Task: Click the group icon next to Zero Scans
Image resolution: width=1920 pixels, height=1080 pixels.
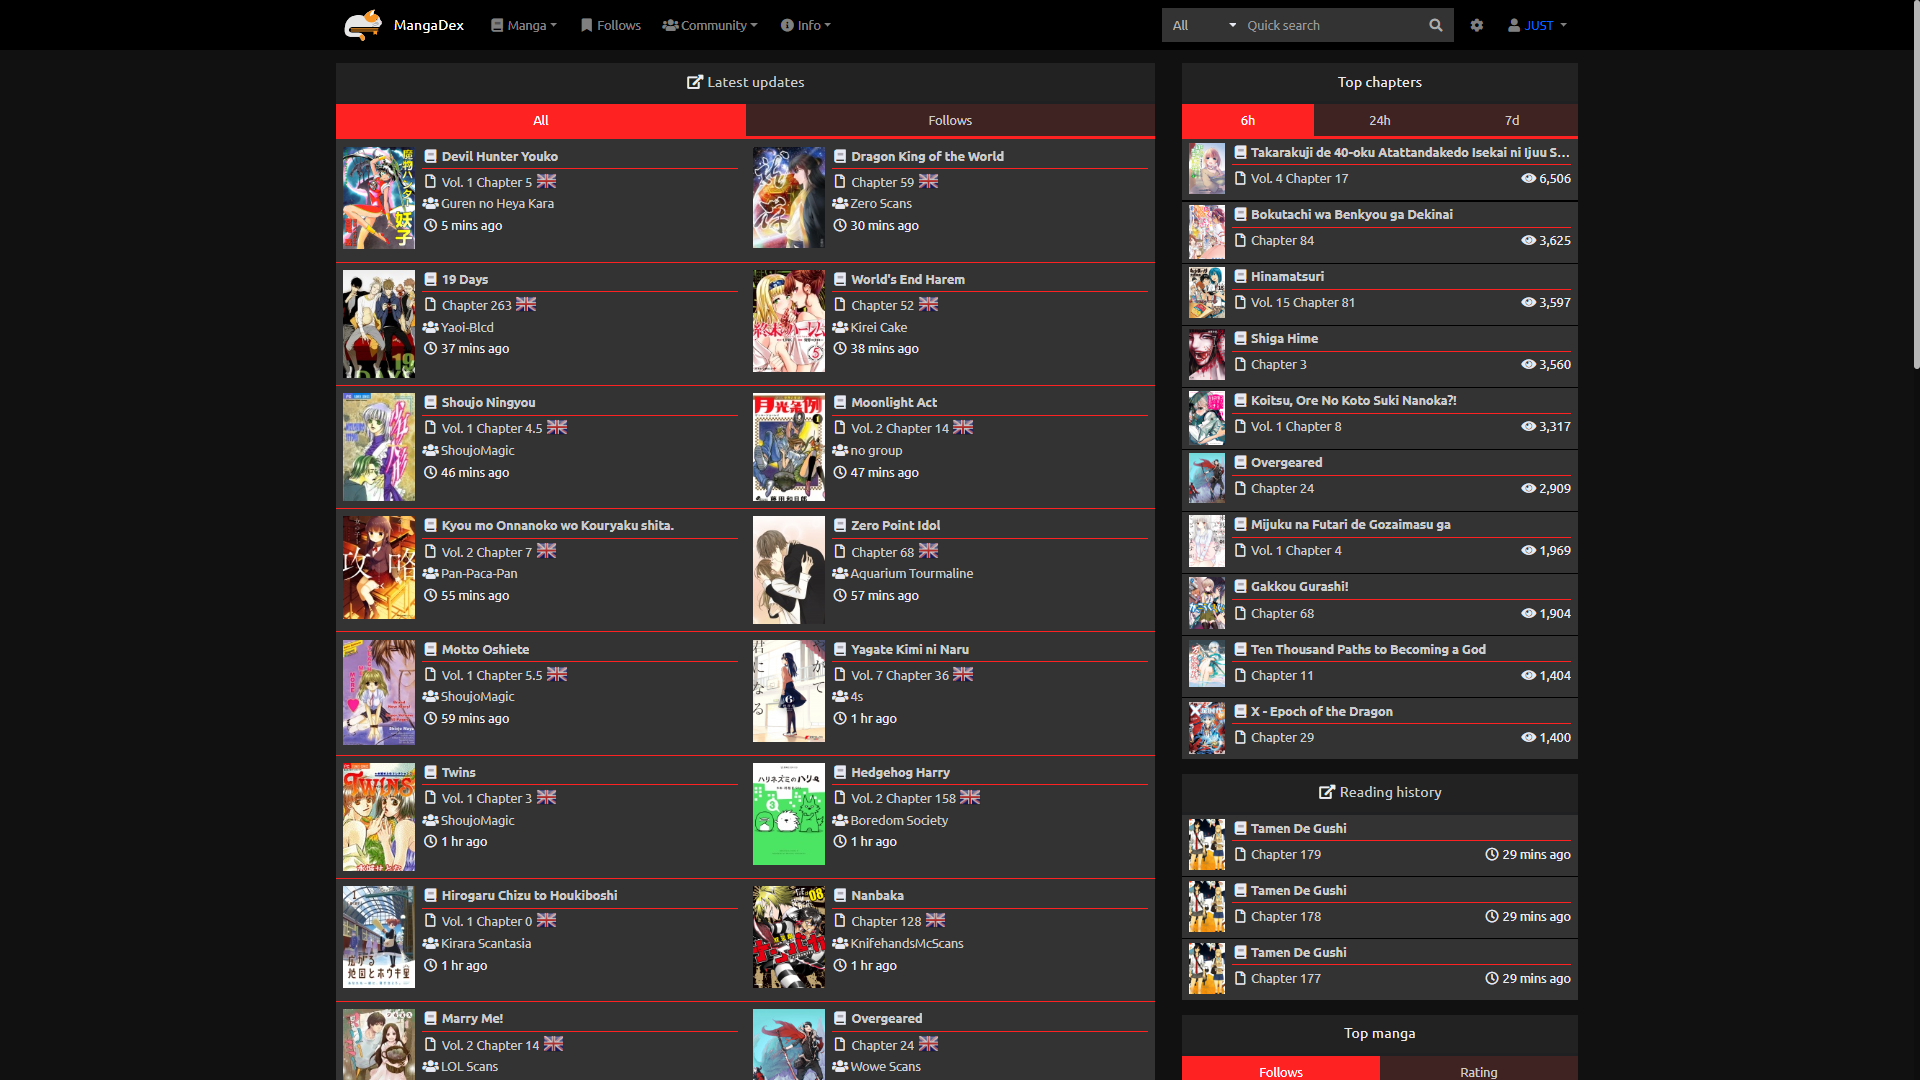Action: 840,203
